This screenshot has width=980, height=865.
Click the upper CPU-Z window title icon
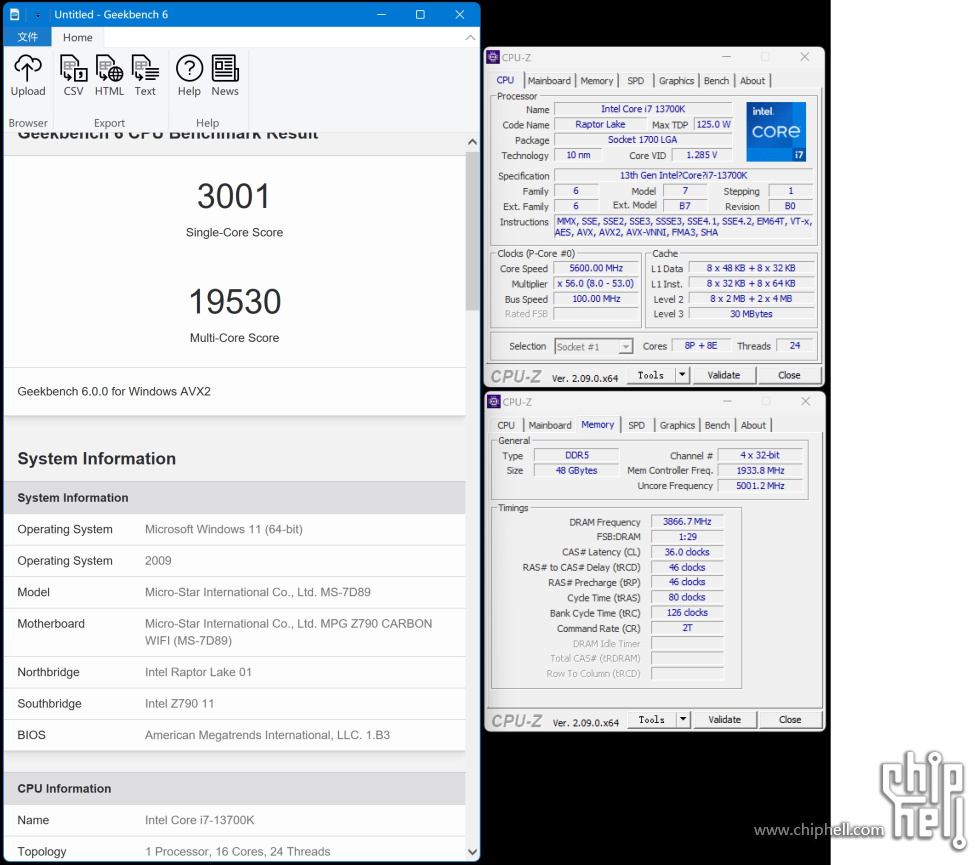click(493, 57)
